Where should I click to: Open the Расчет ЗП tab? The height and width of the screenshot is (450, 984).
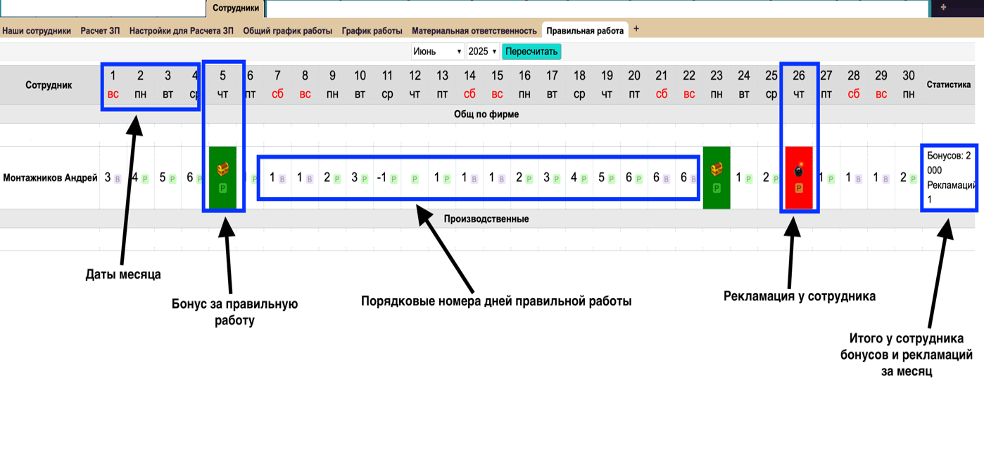pos(103,31)
